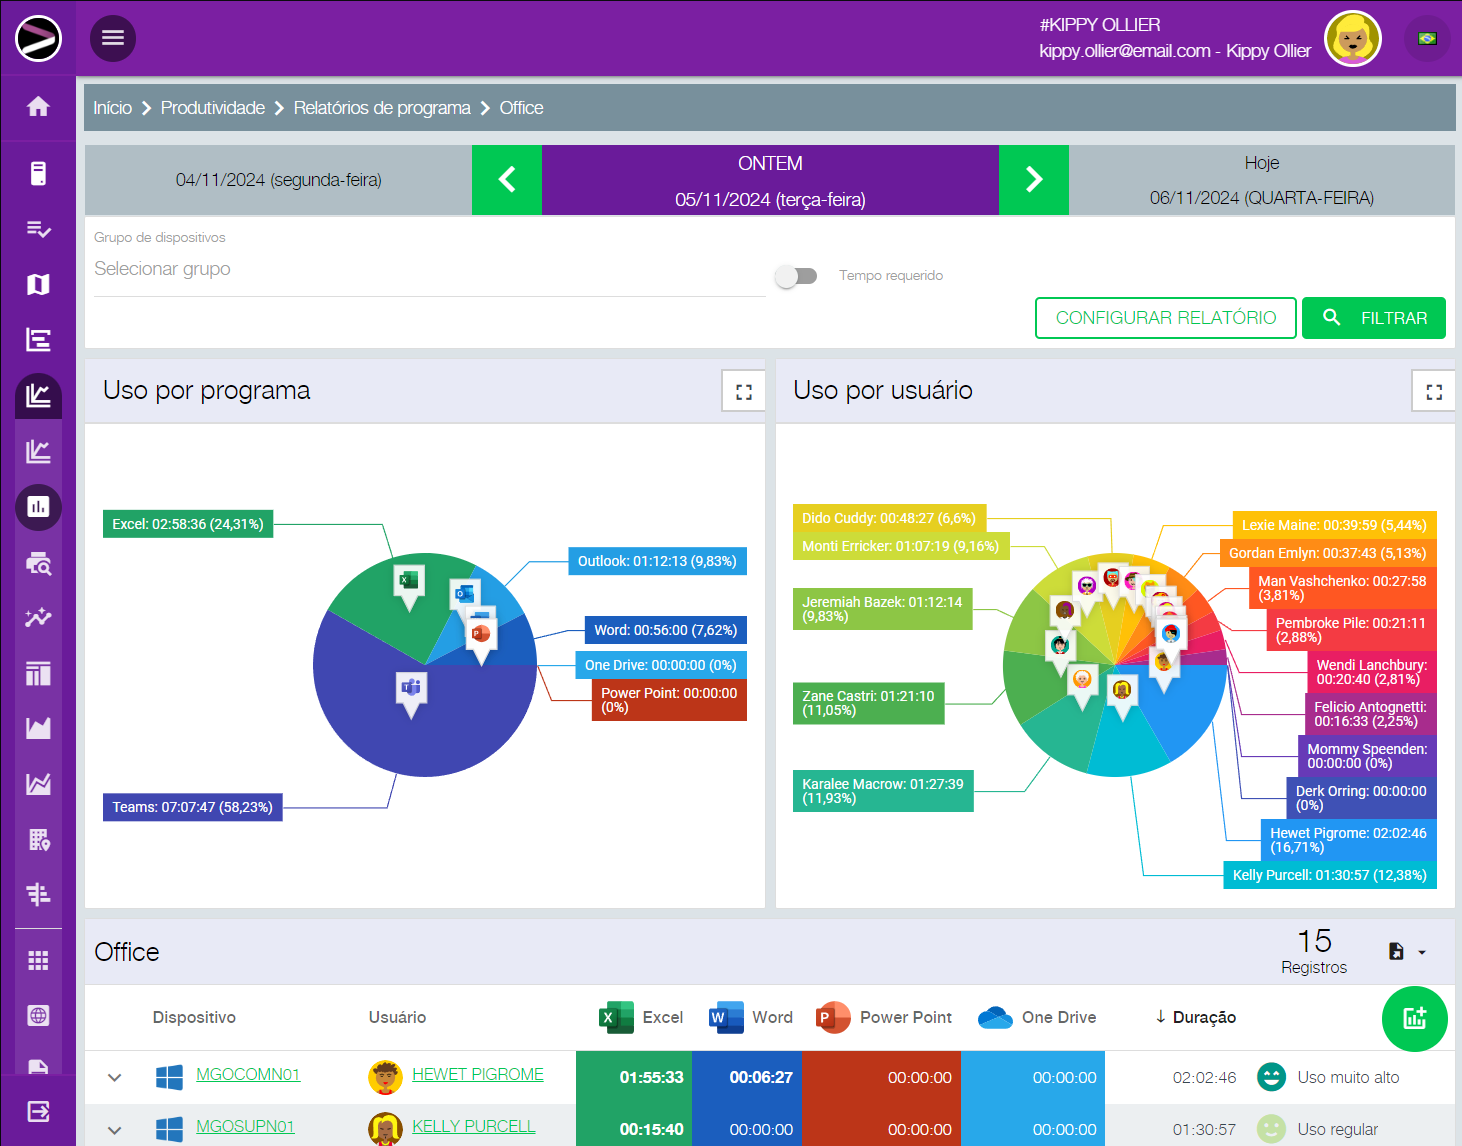1462x1146 pixels.
Task: Expand the MGOSUPN01 device row
Action: (115, 1129)
